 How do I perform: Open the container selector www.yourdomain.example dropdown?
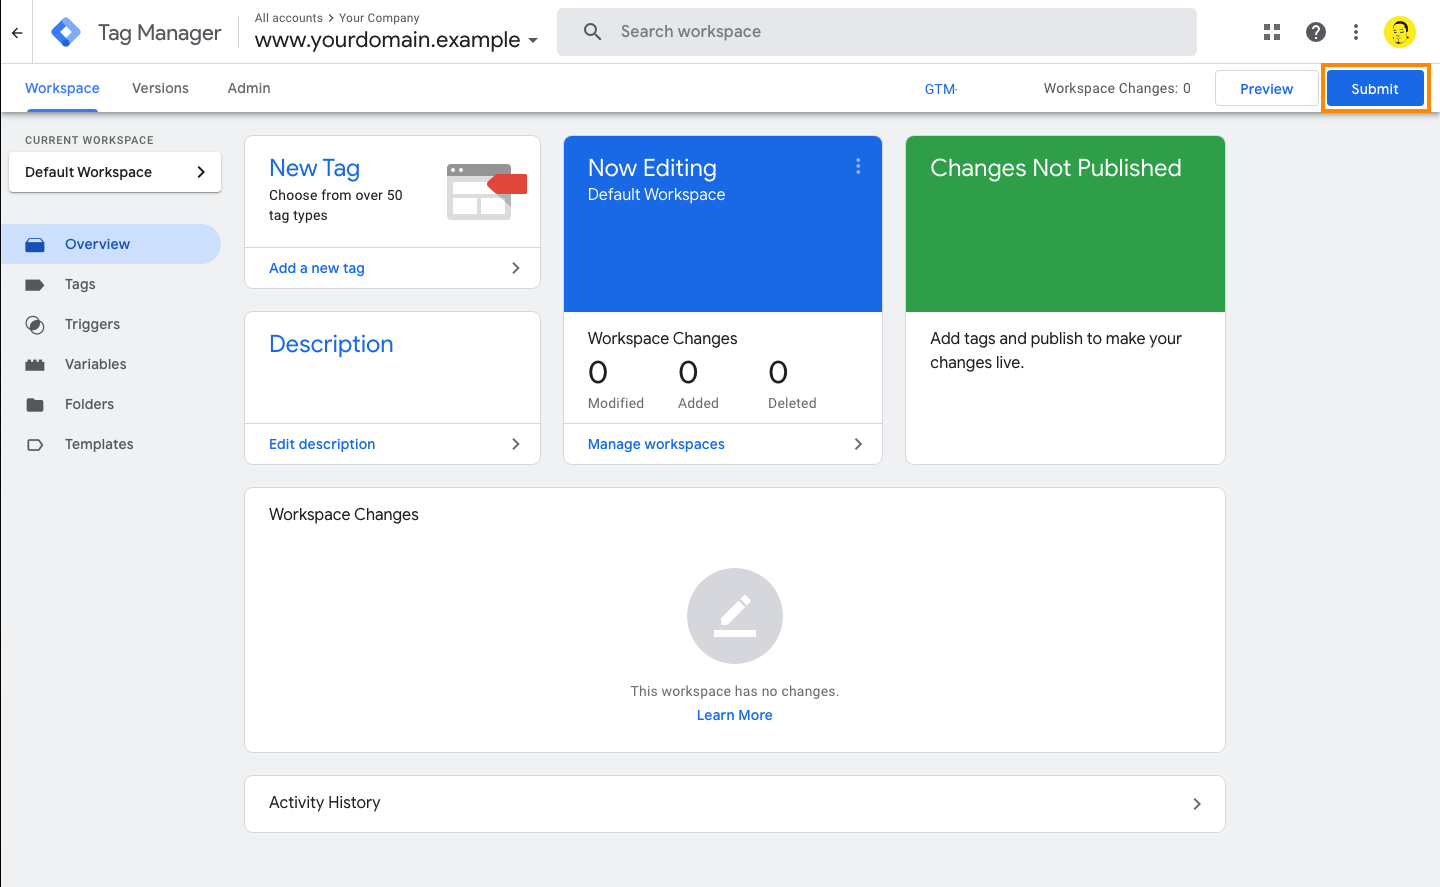pos(396,40)
